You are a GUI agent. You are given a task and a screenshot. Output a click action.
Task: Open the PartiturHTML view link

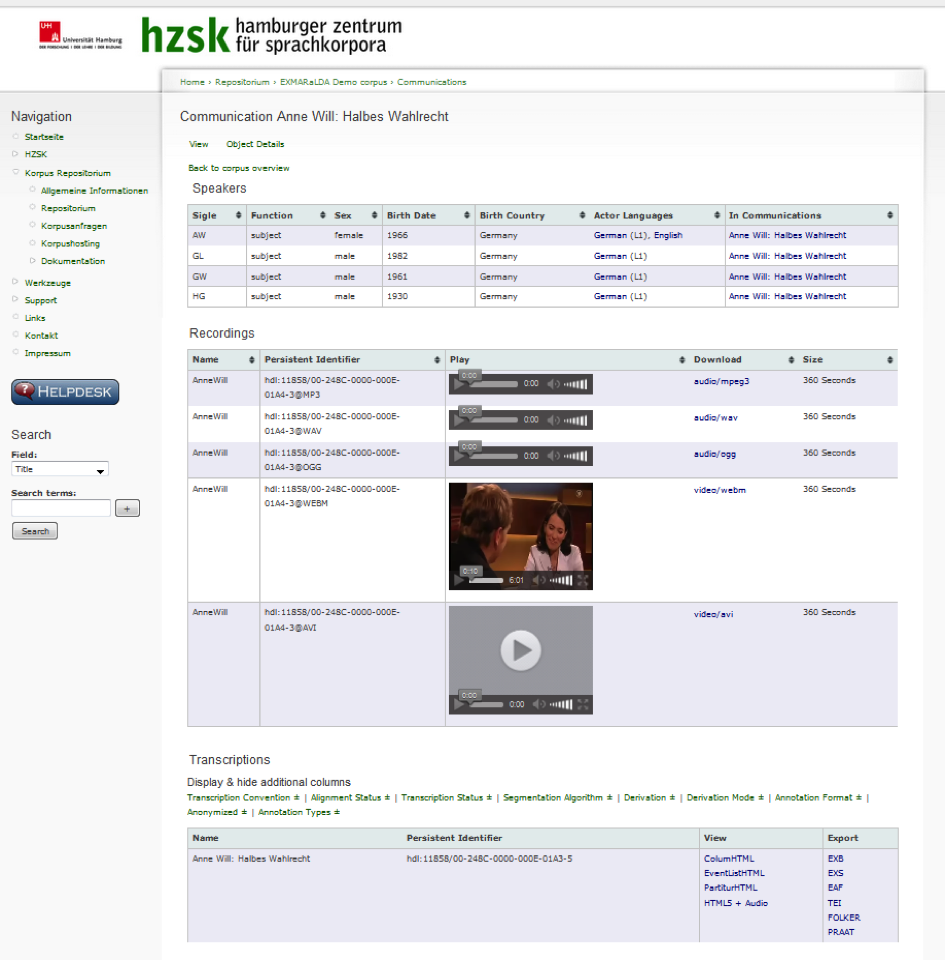(730, 888)
